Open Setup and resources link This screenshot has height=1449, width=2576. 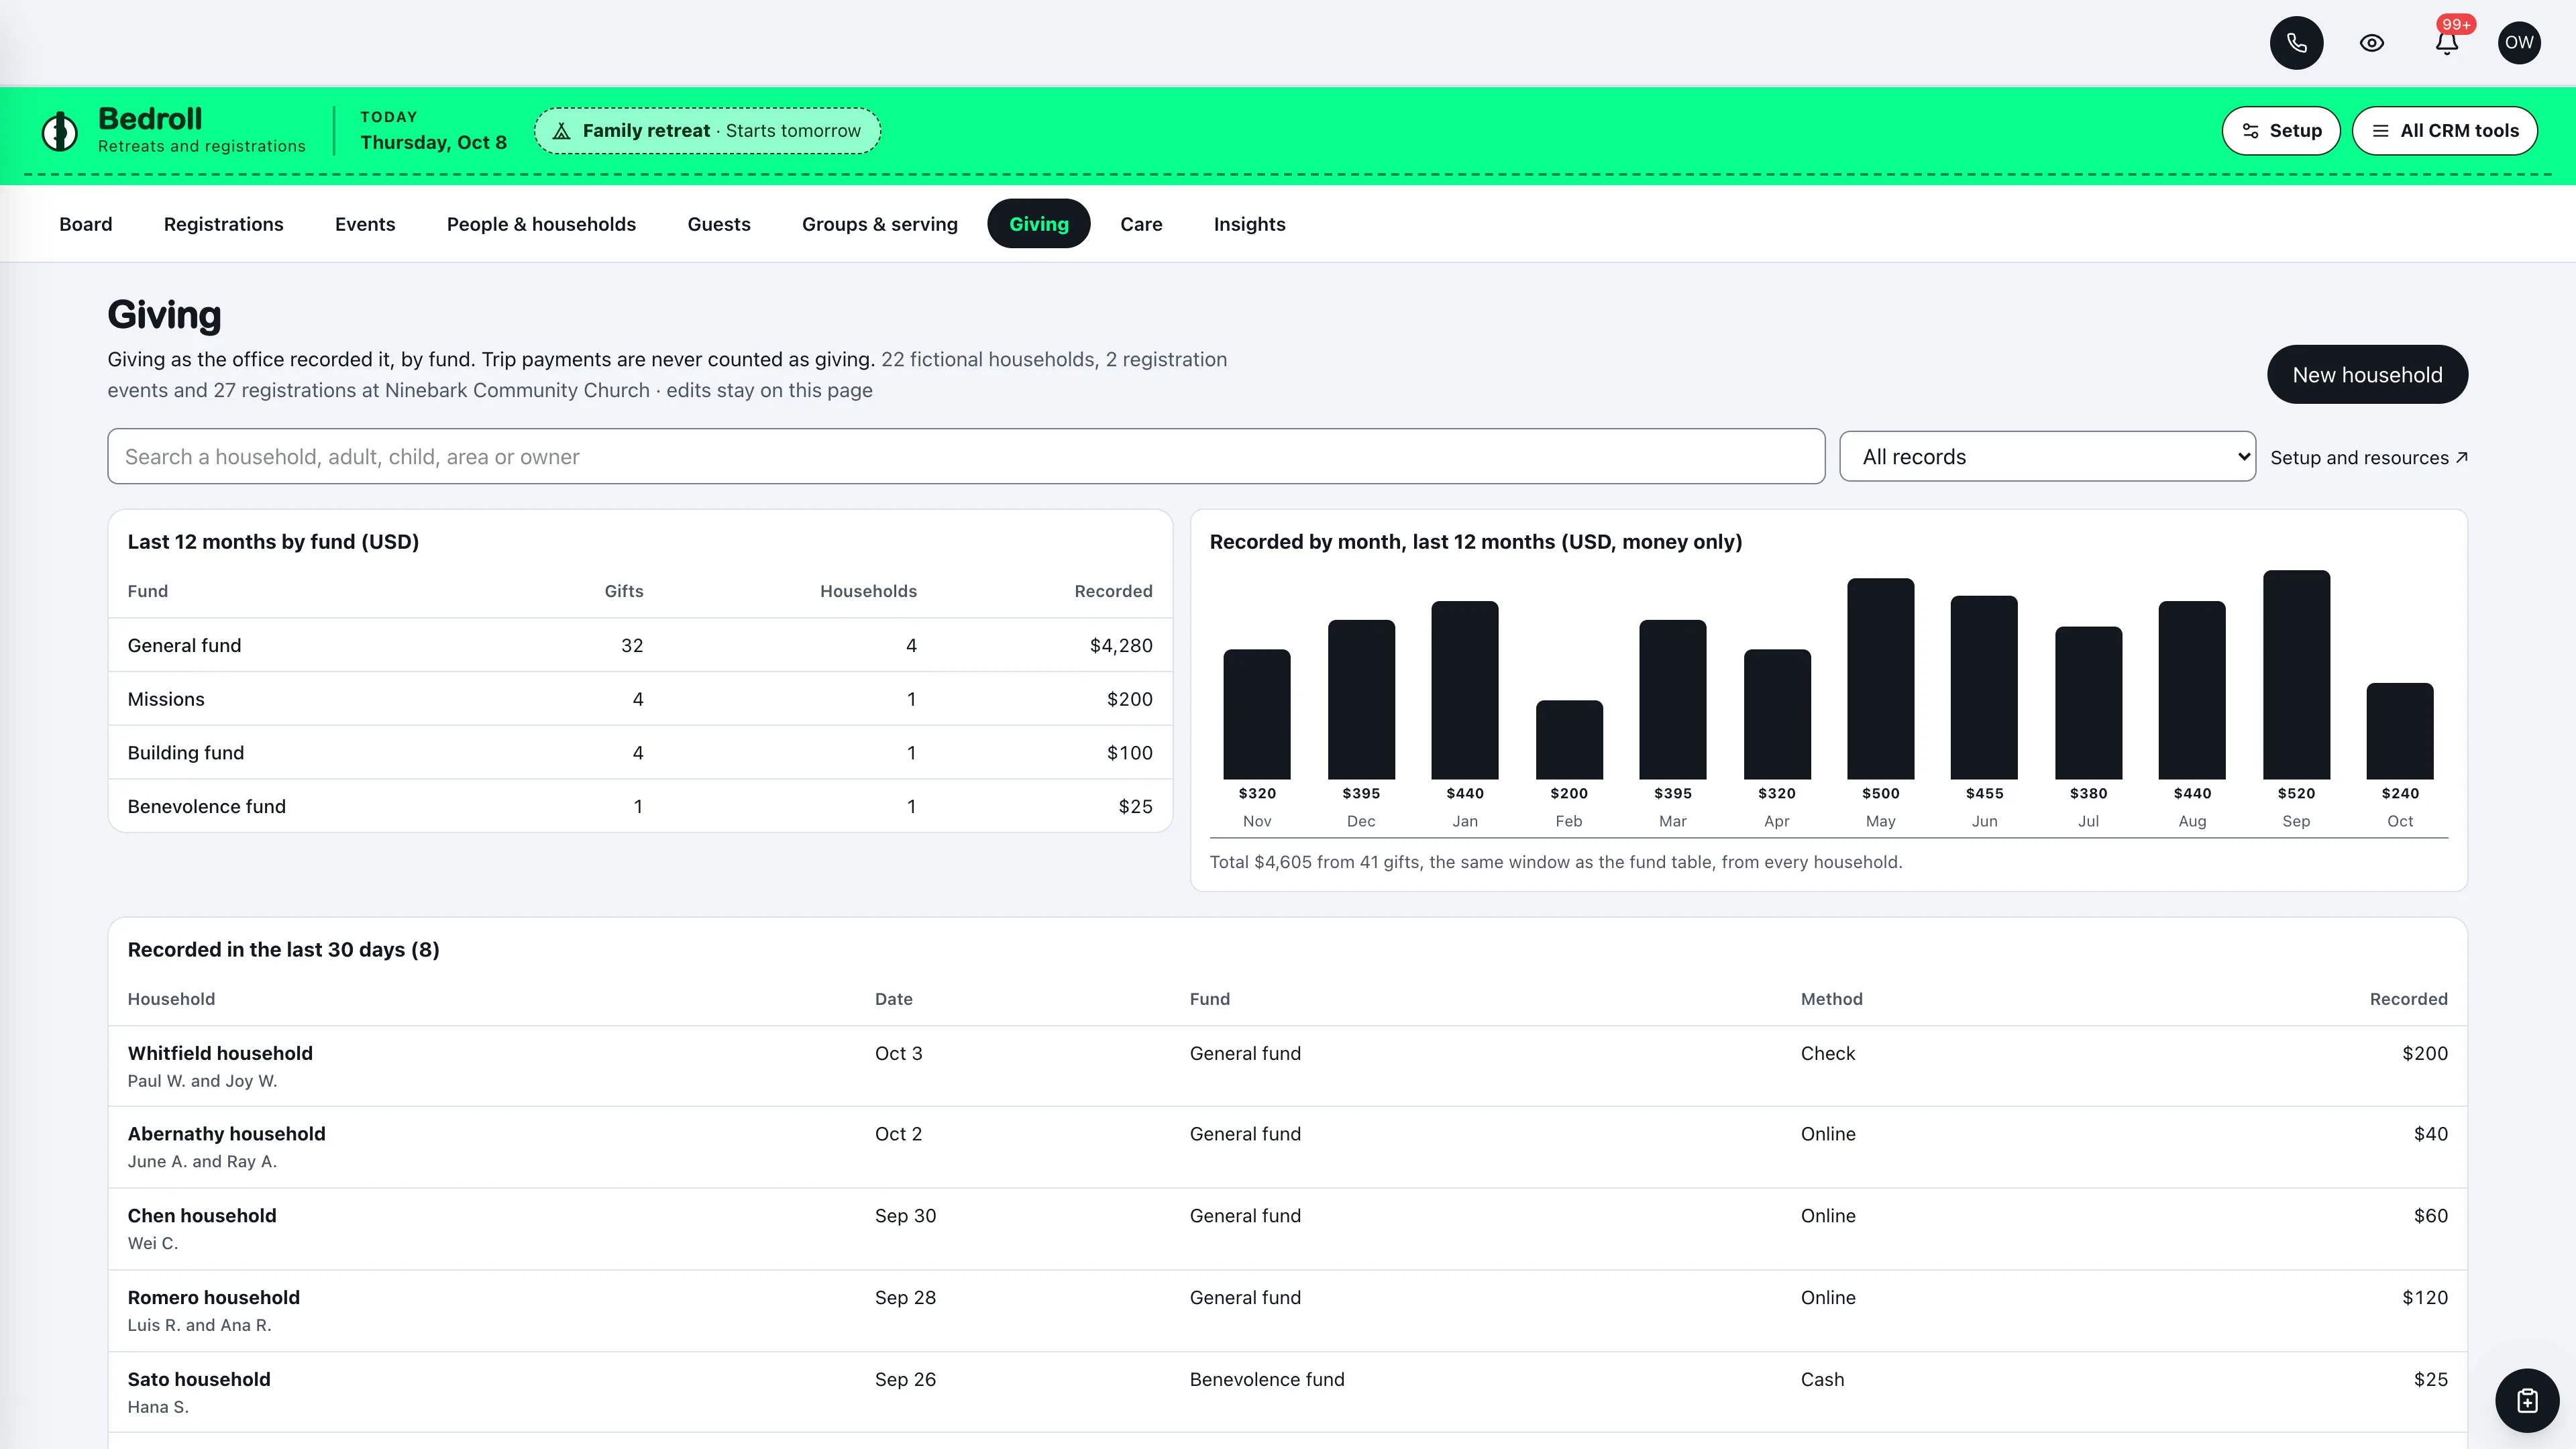(x=2368, y=458)
